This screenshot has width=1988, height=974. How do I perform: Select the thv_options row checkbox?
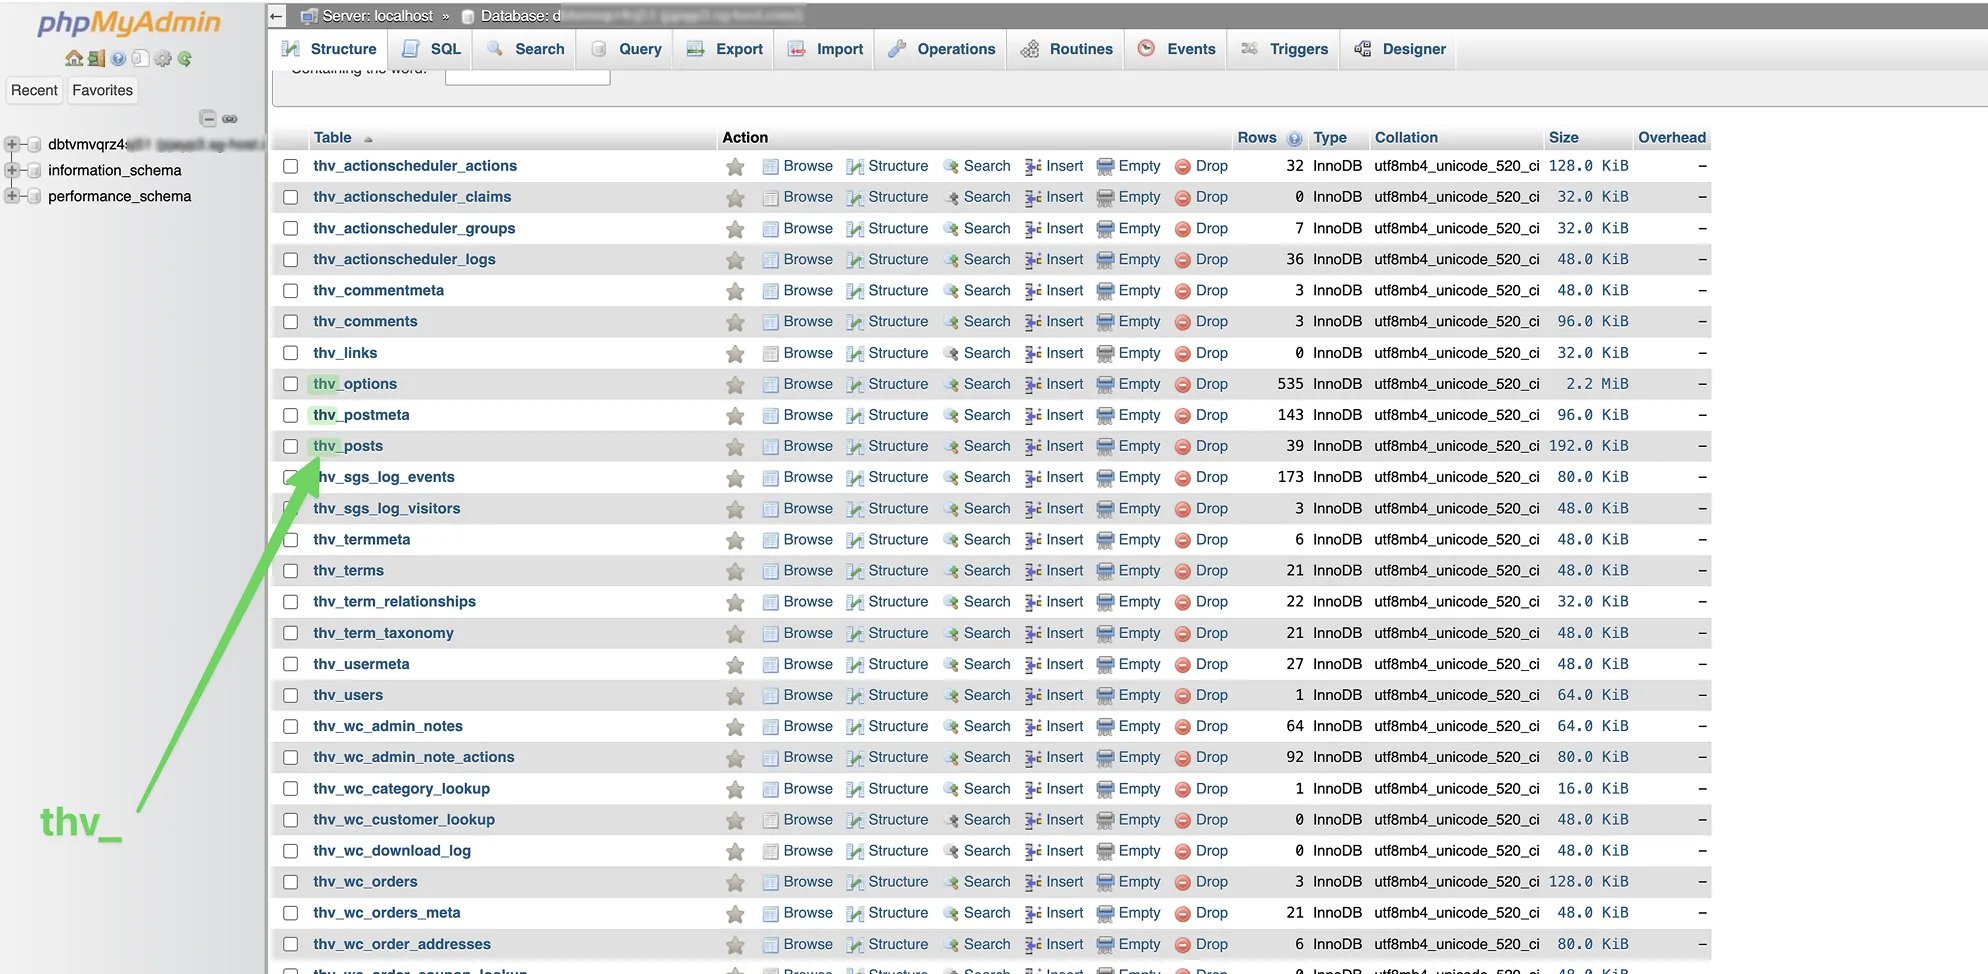point(290,384)
